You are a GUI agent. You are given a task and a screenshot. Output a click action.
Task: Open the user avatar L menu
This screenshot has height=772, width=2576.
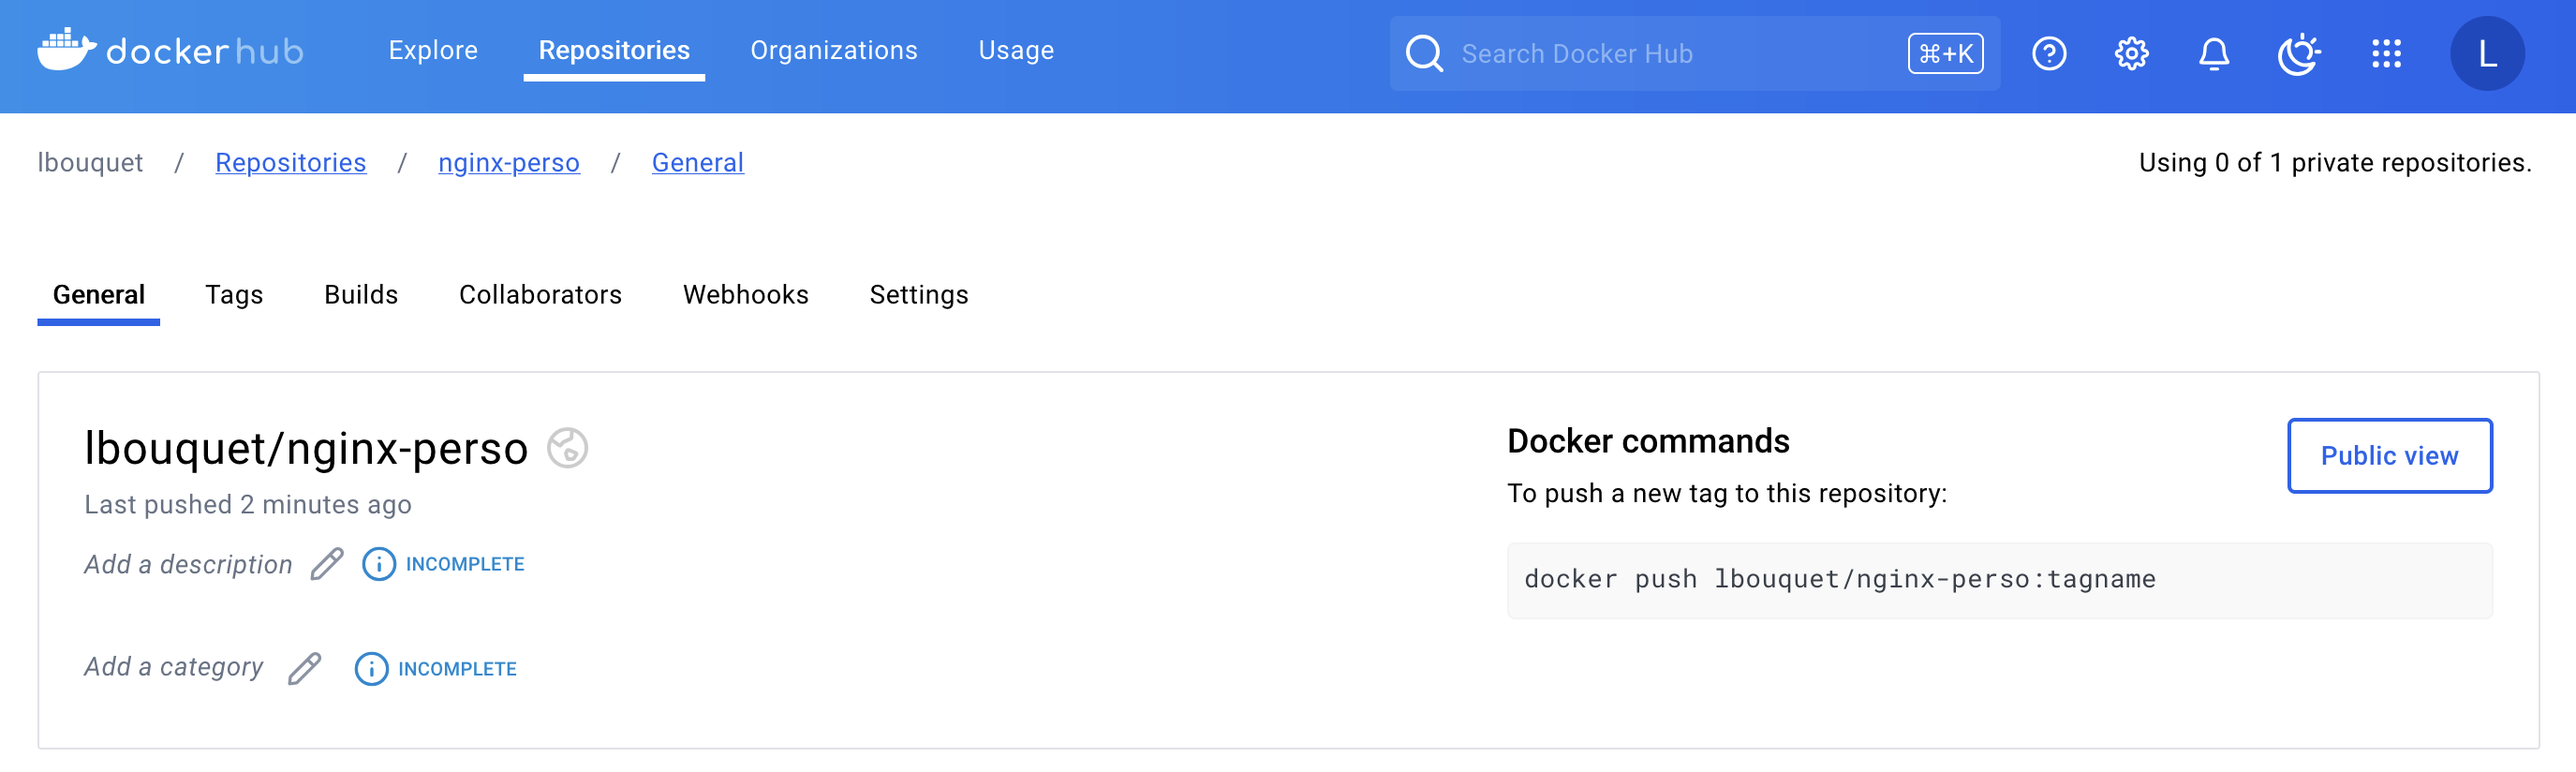pos(2486,53)
